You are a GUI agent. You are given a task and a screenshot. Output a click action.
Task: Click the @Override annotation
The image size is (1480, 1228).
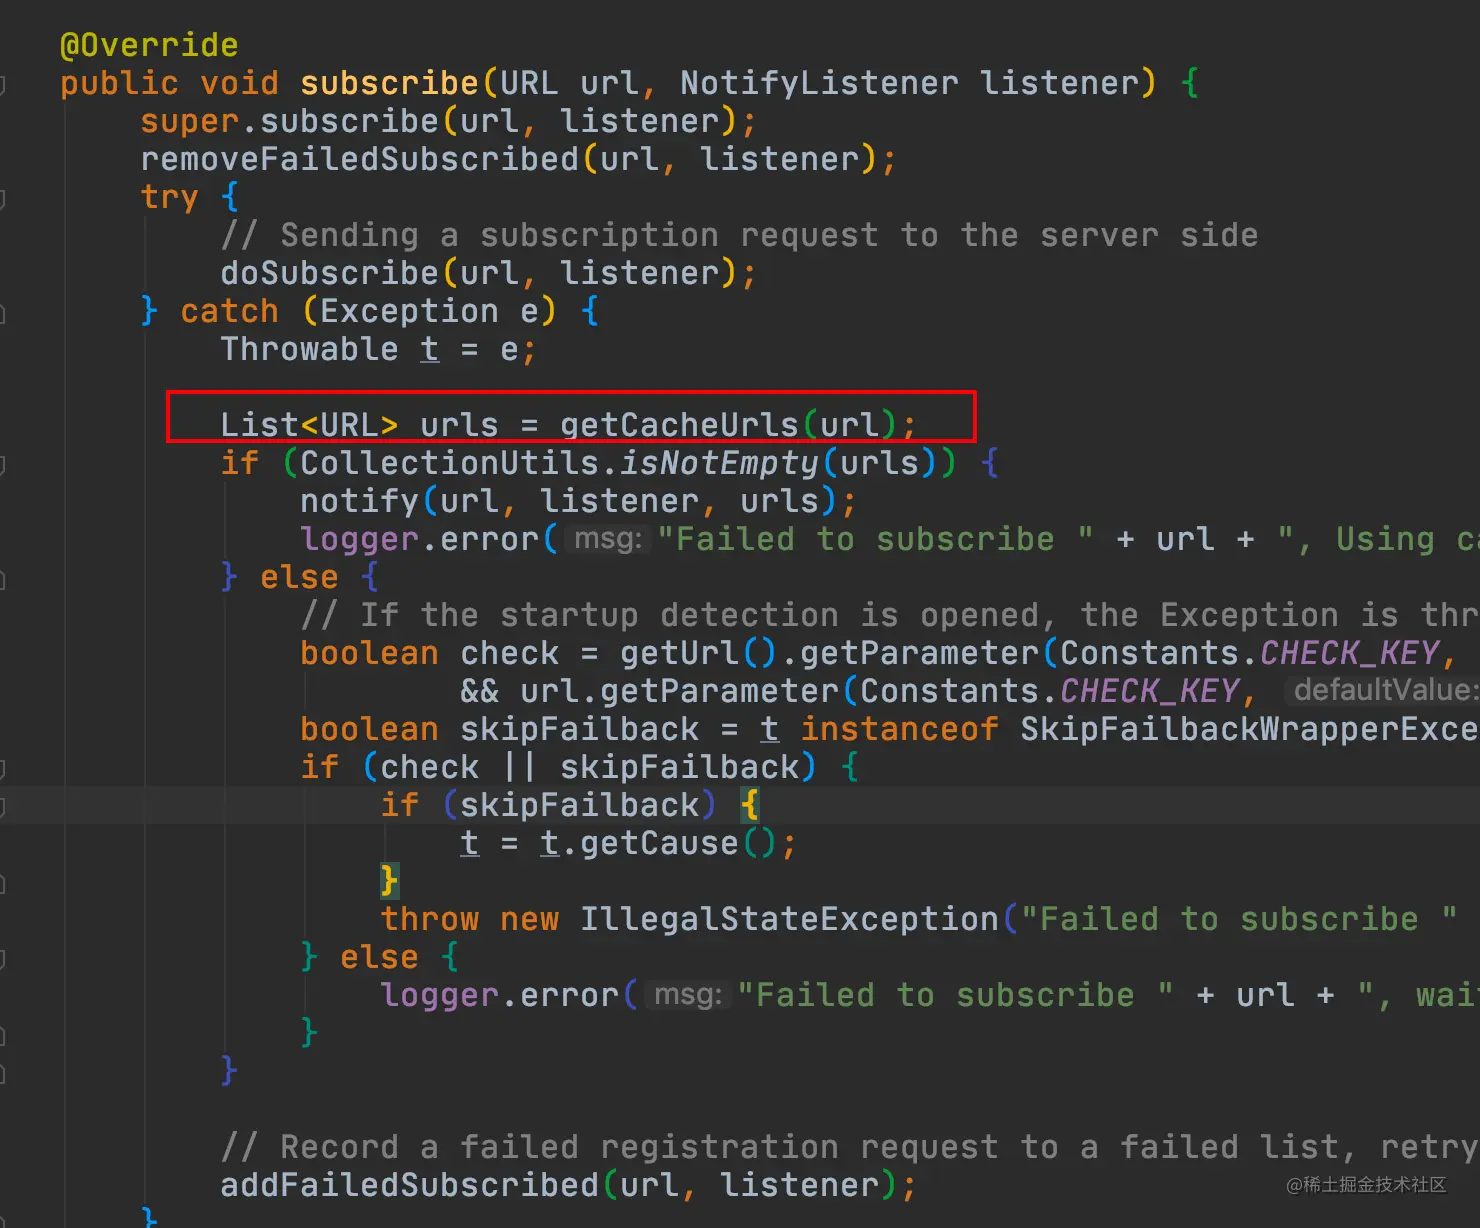tap(149, 45)
